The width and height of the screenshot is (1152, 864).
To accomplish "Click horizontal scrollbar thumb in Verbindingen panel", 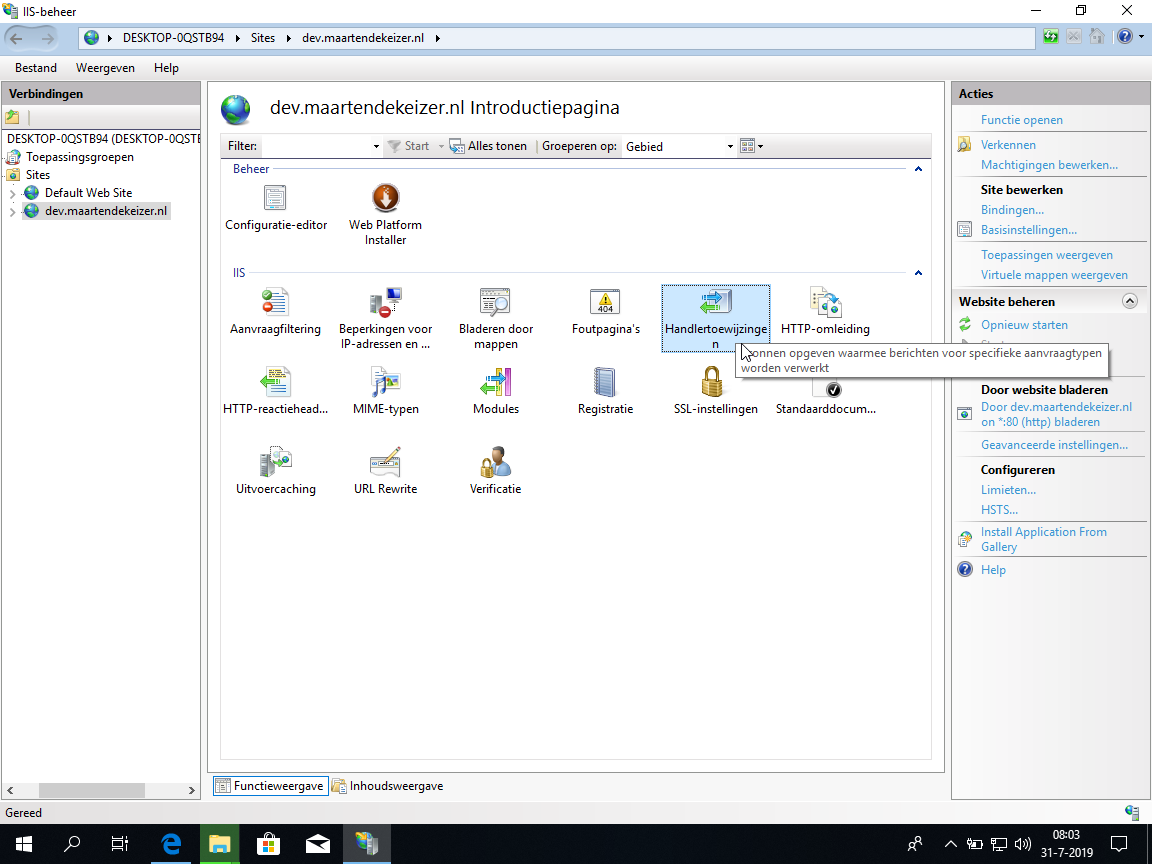I will click(92, 790).
